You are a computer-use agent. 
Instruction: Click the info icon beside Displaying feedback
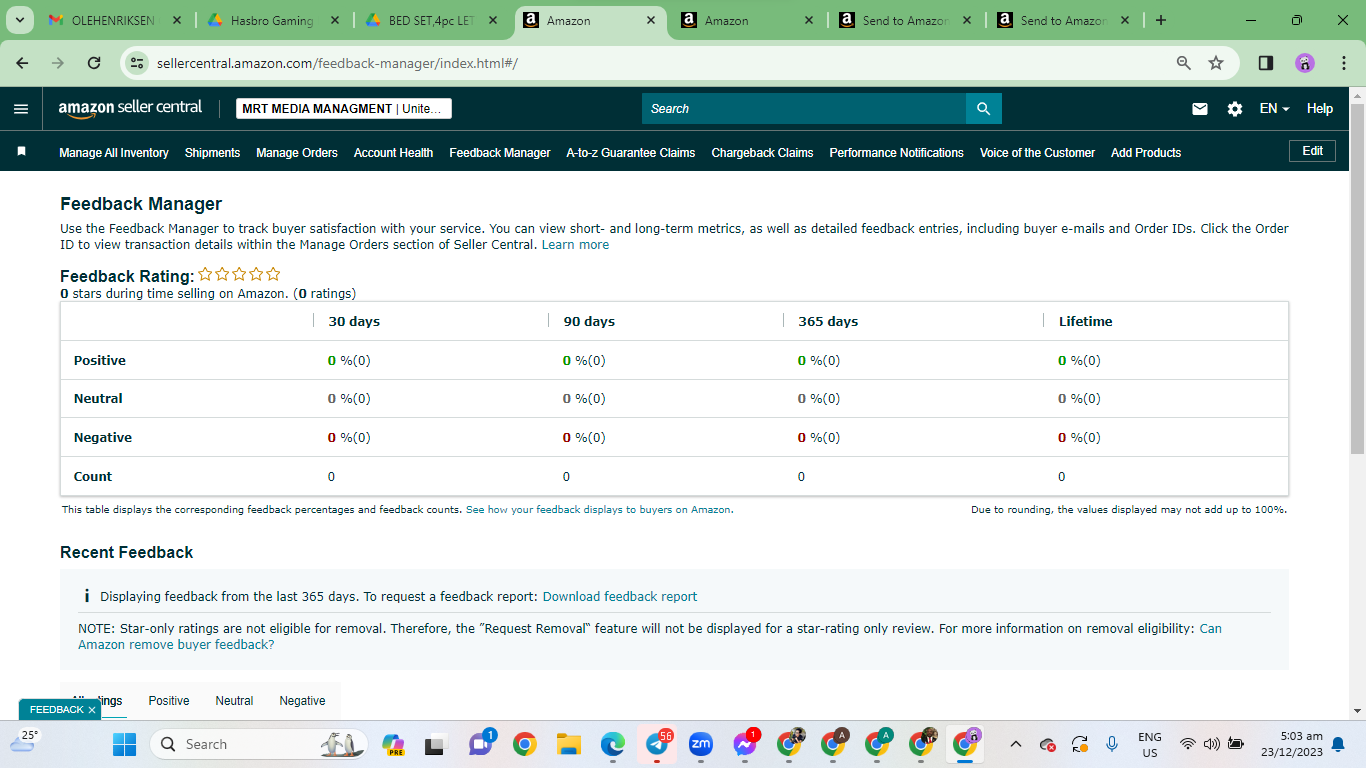click(87, 596)
